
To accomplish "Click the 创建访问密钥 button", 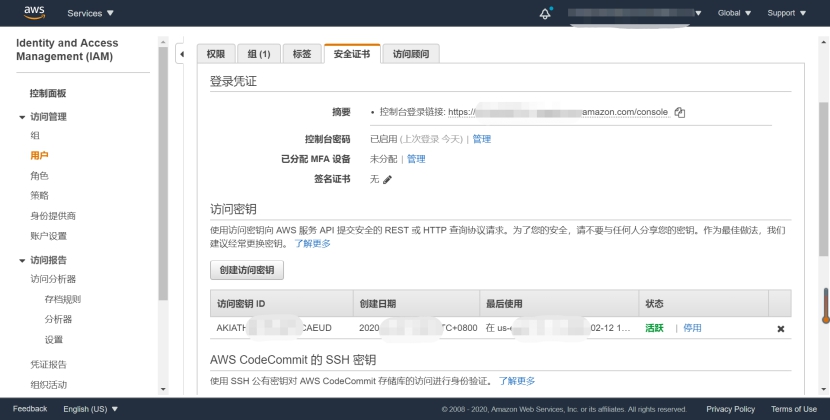I will pyautogui.click(x=247, y=270).
